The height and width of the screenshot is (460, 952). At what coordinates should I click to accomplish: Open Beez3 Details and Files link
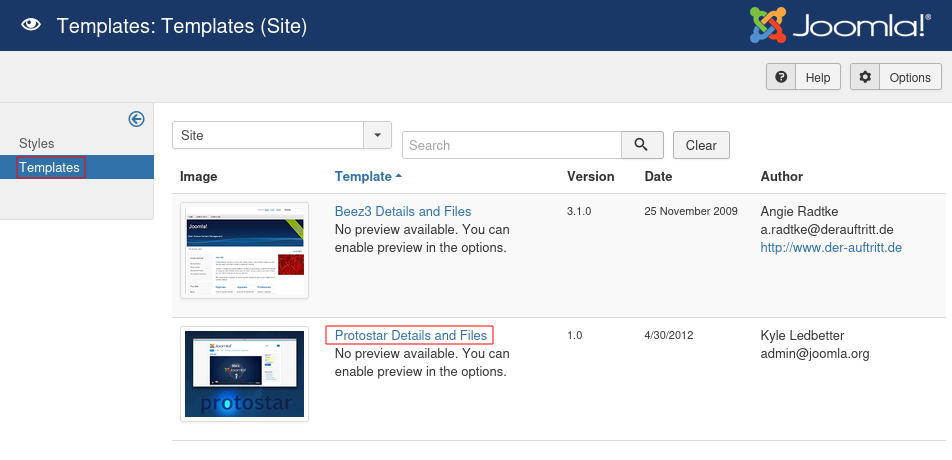(x=403, y=212)
